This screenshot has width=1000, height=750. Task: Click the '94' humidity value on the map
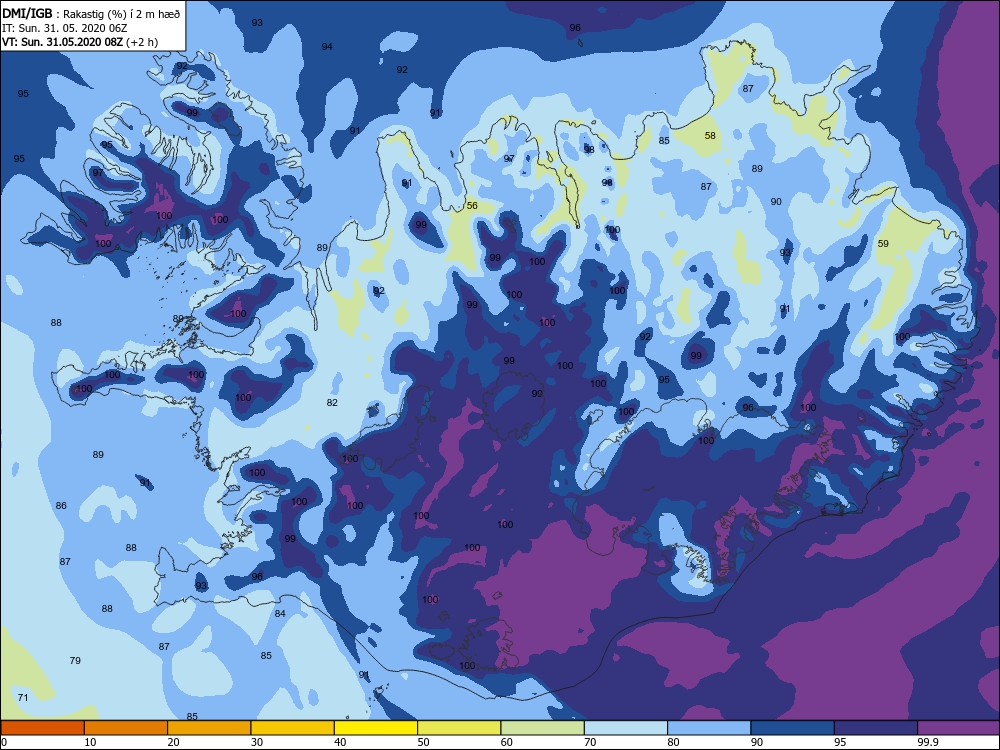pos(327,47)
